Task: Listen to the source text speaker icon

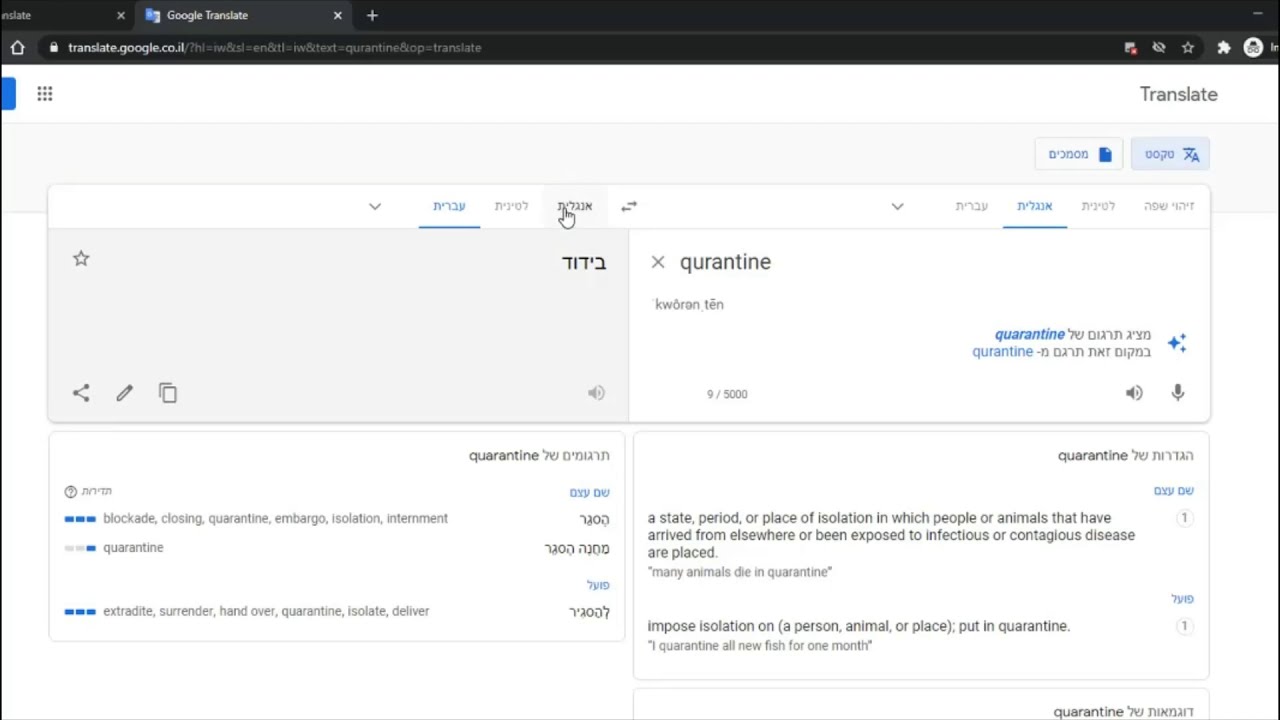Action: pos(1134,393)
